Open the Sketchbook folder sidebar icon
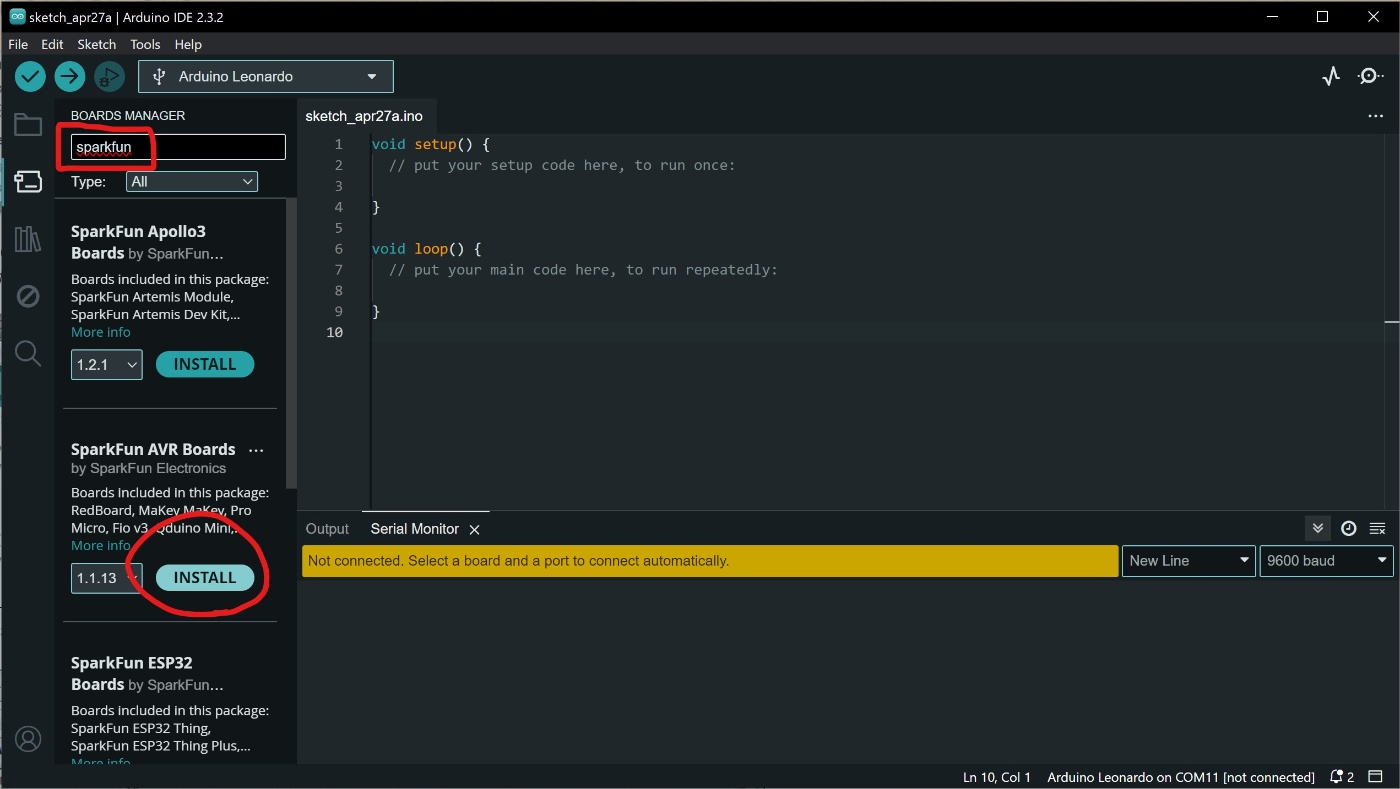This screenshot has width=1400, height=789. coord(28,125)
